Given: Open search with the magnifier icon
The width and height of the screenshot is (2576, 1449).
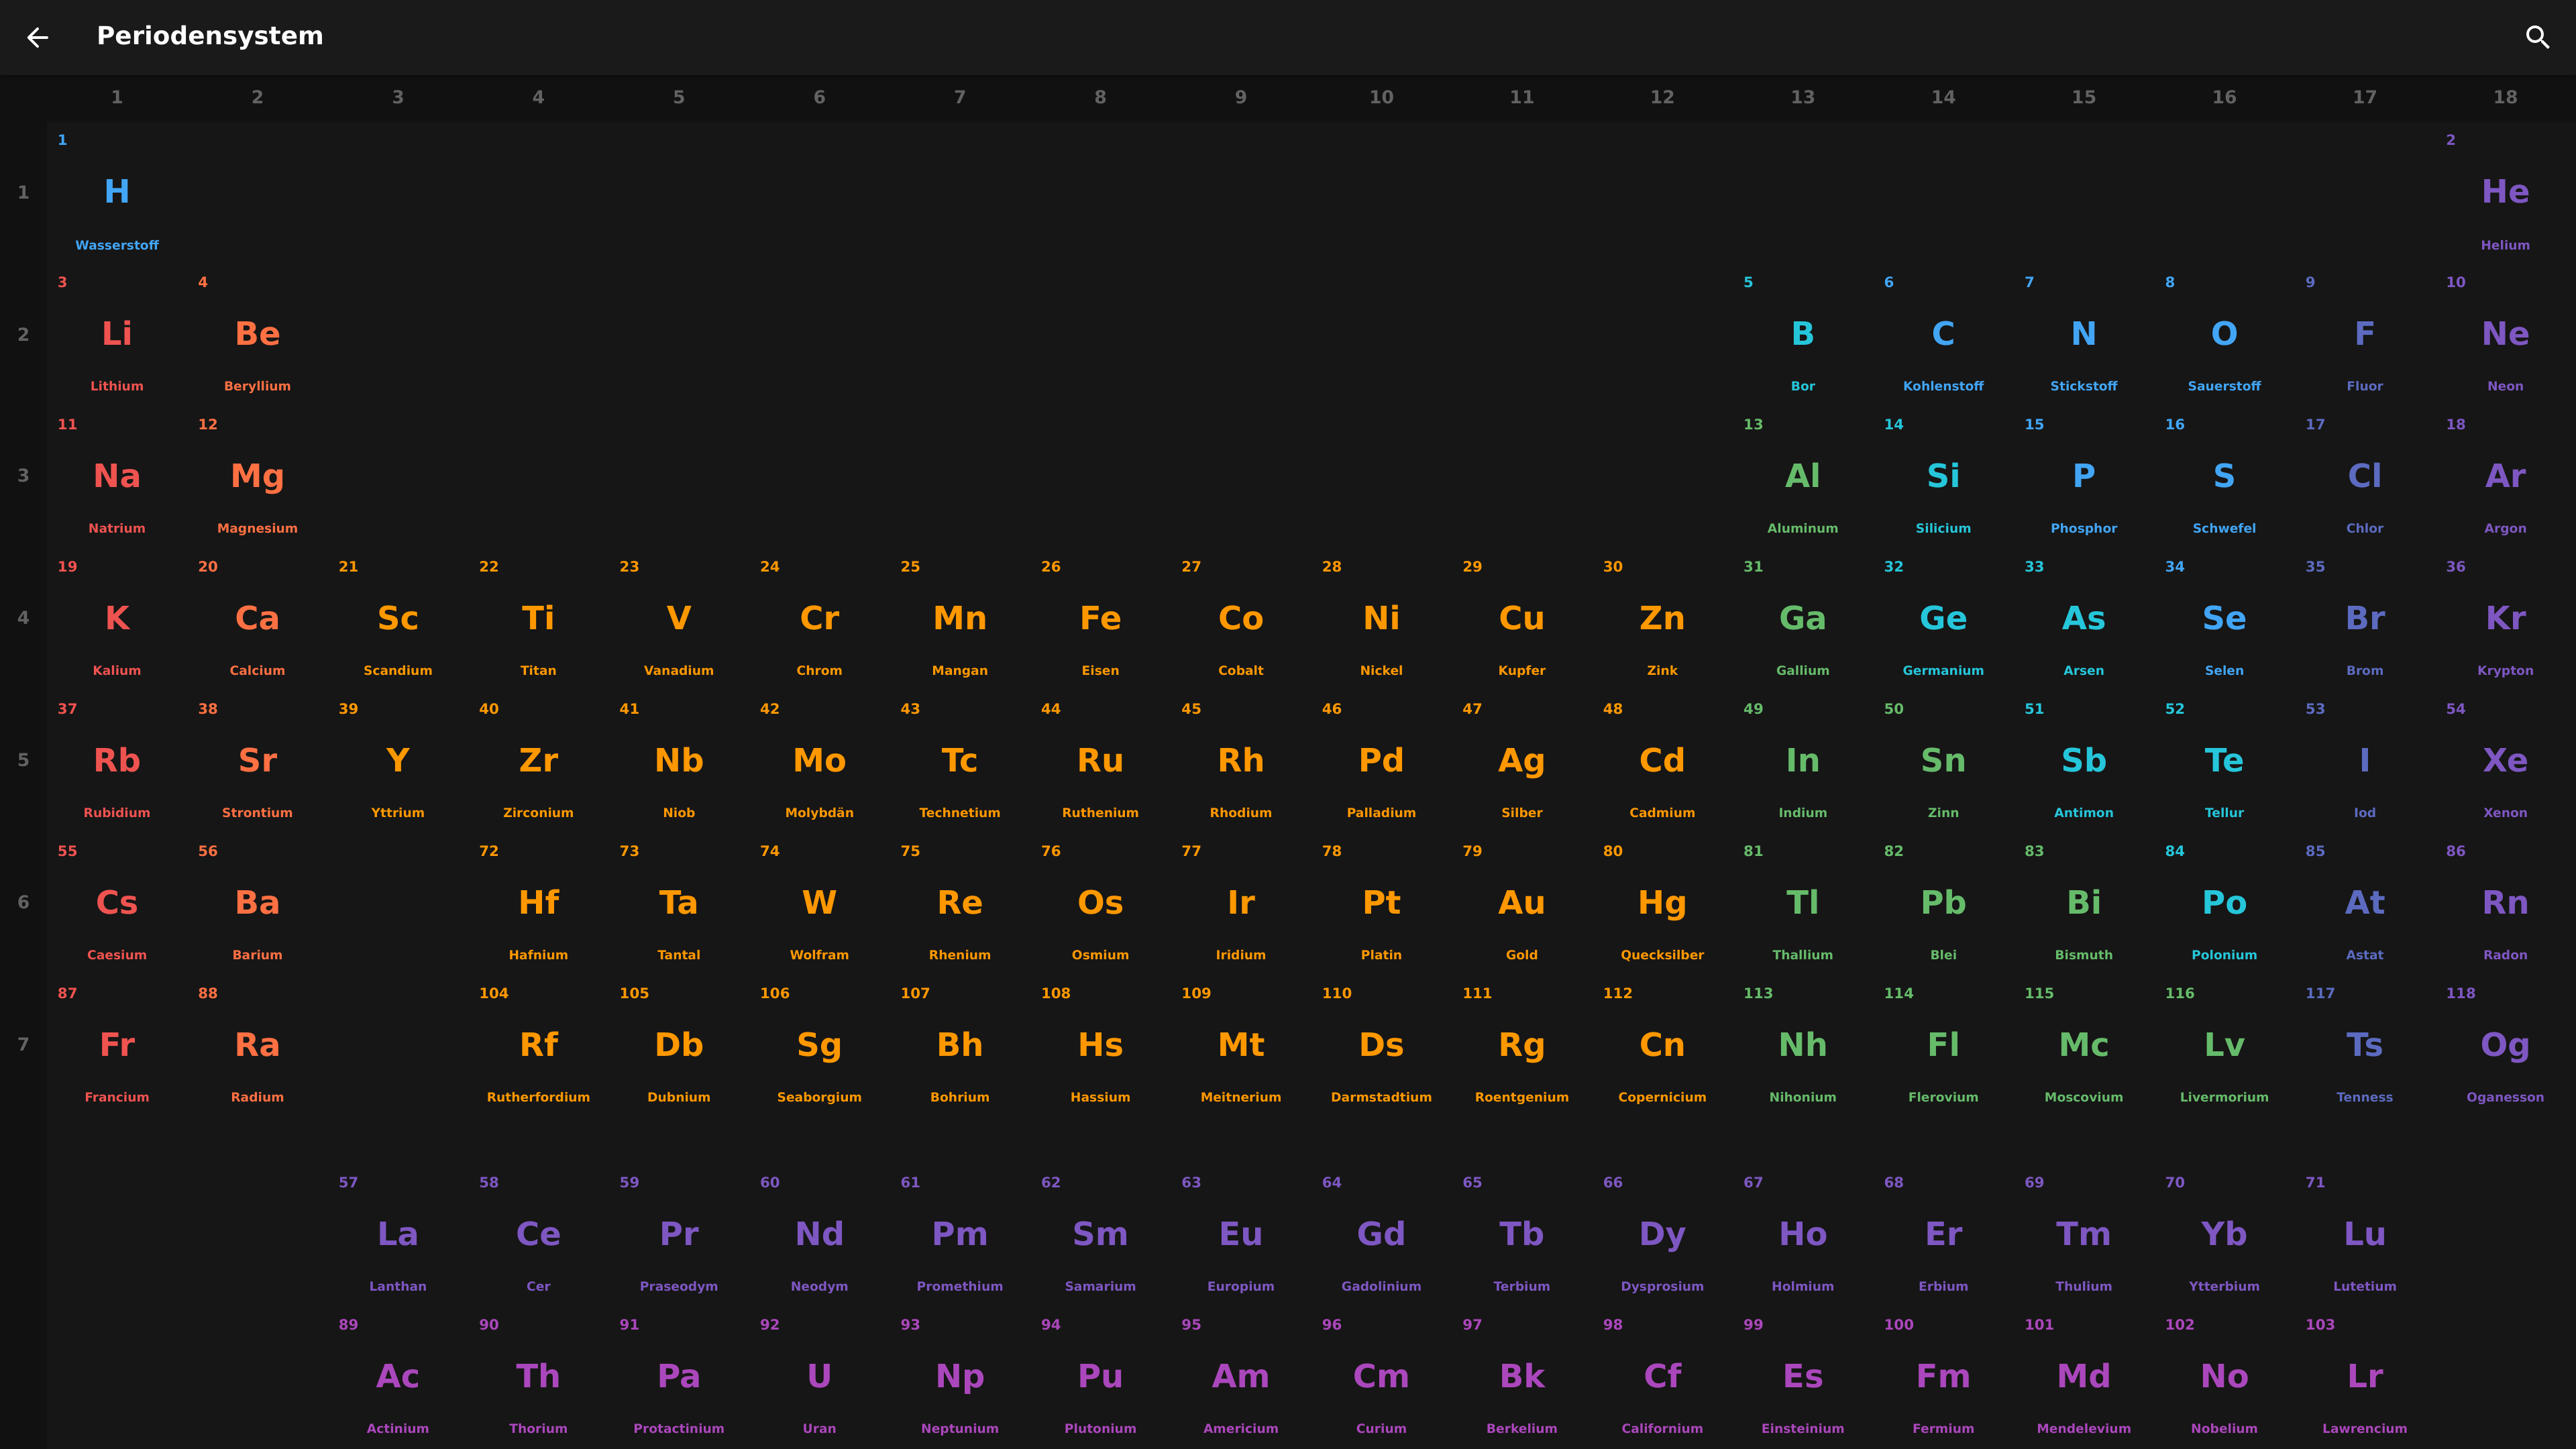Looking at the screenshot, I should click(2537, 37).
